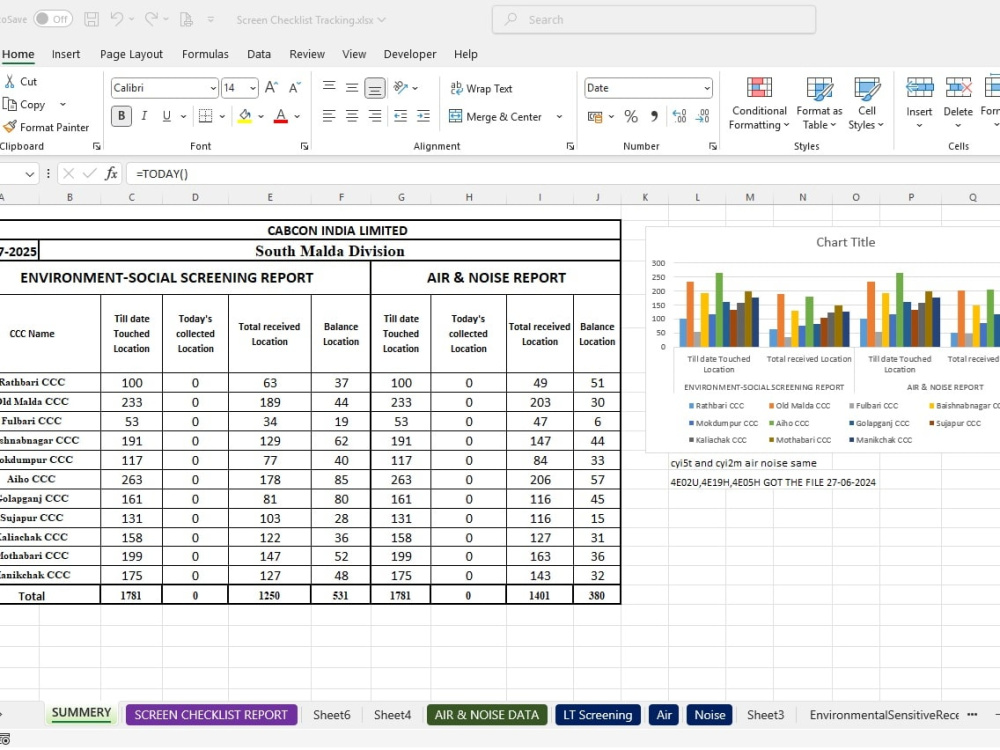Click the Percent Style icon
The height and width of the screenshot is (750, 1000).
pos(631,116)
